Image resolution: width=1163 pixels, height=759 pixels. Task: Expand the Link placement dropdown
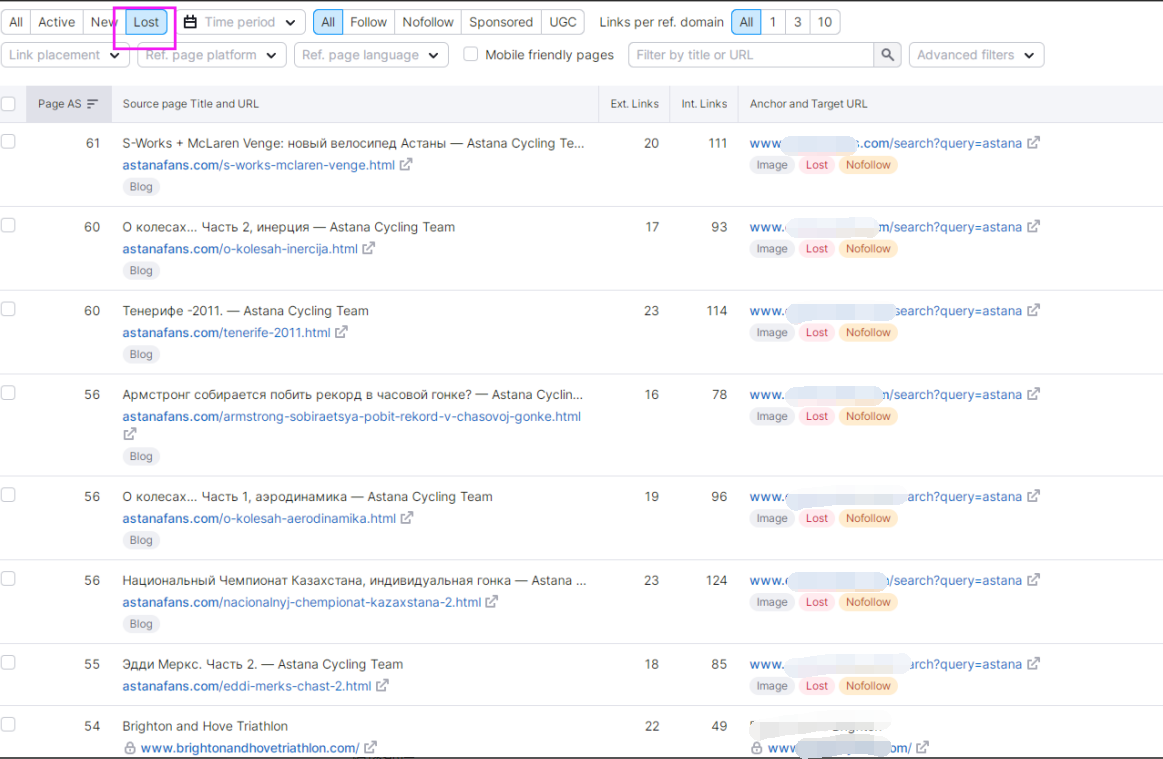tap(65, 55)
